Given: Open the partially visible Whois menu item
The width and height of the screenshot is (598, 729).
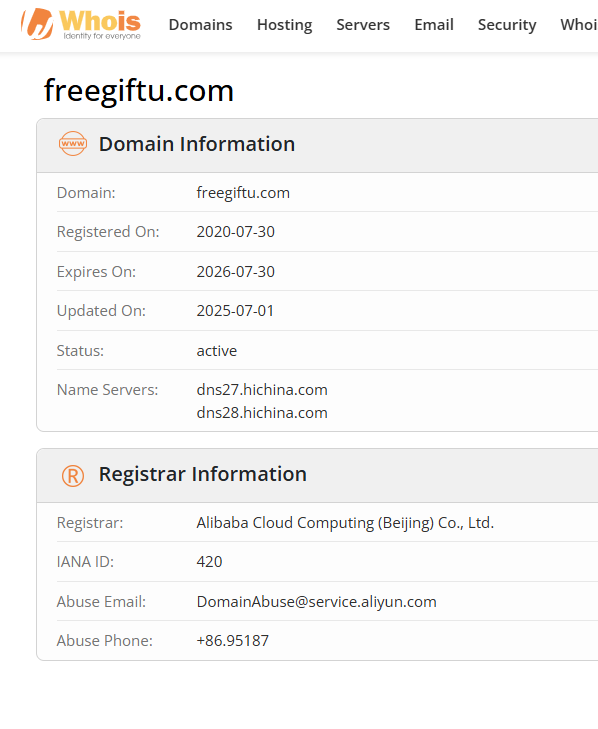Looking at the screenshot, I should [x=579, y=25].
